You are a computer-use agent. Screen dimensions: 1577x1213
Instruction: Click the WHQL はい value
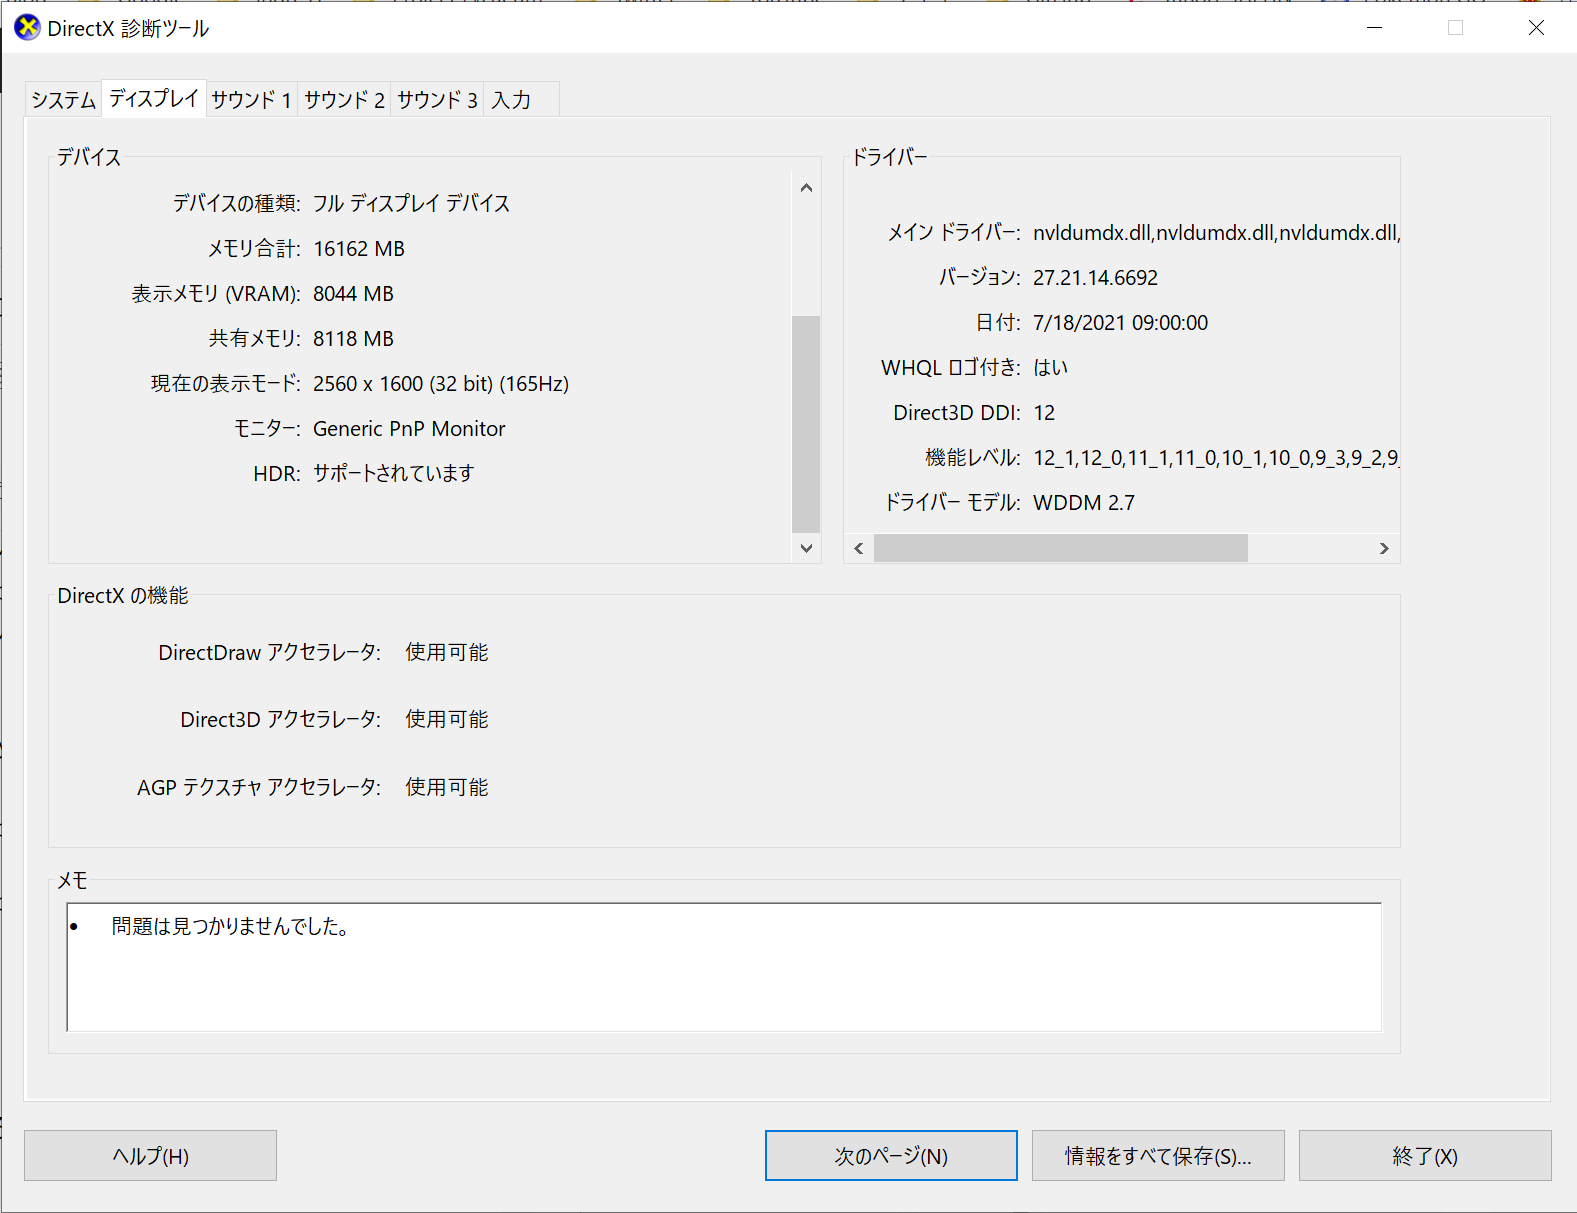pyautogui.click(x=1050, y=368)
